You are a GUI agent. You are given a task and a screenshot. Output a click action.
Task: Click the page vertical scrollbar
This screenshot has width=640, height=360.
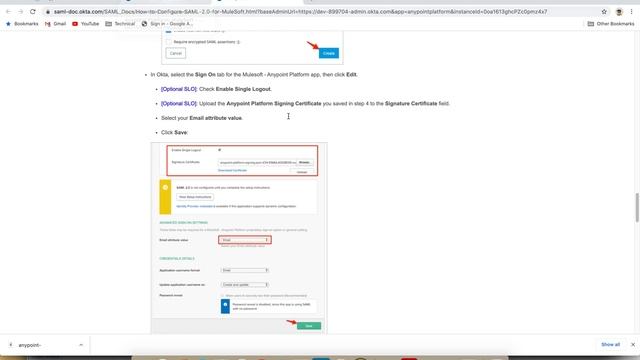tap(637, 207)
